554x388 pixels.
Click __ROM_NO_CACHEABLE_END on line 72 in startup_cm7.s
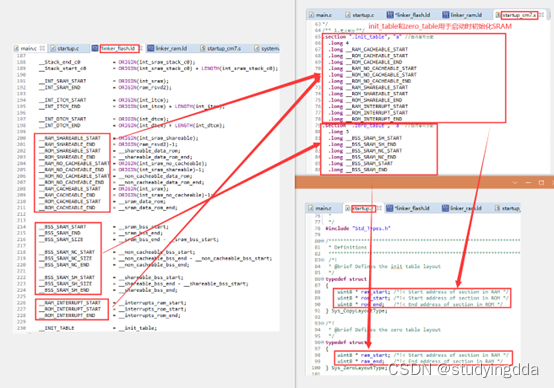click(378, 81)
